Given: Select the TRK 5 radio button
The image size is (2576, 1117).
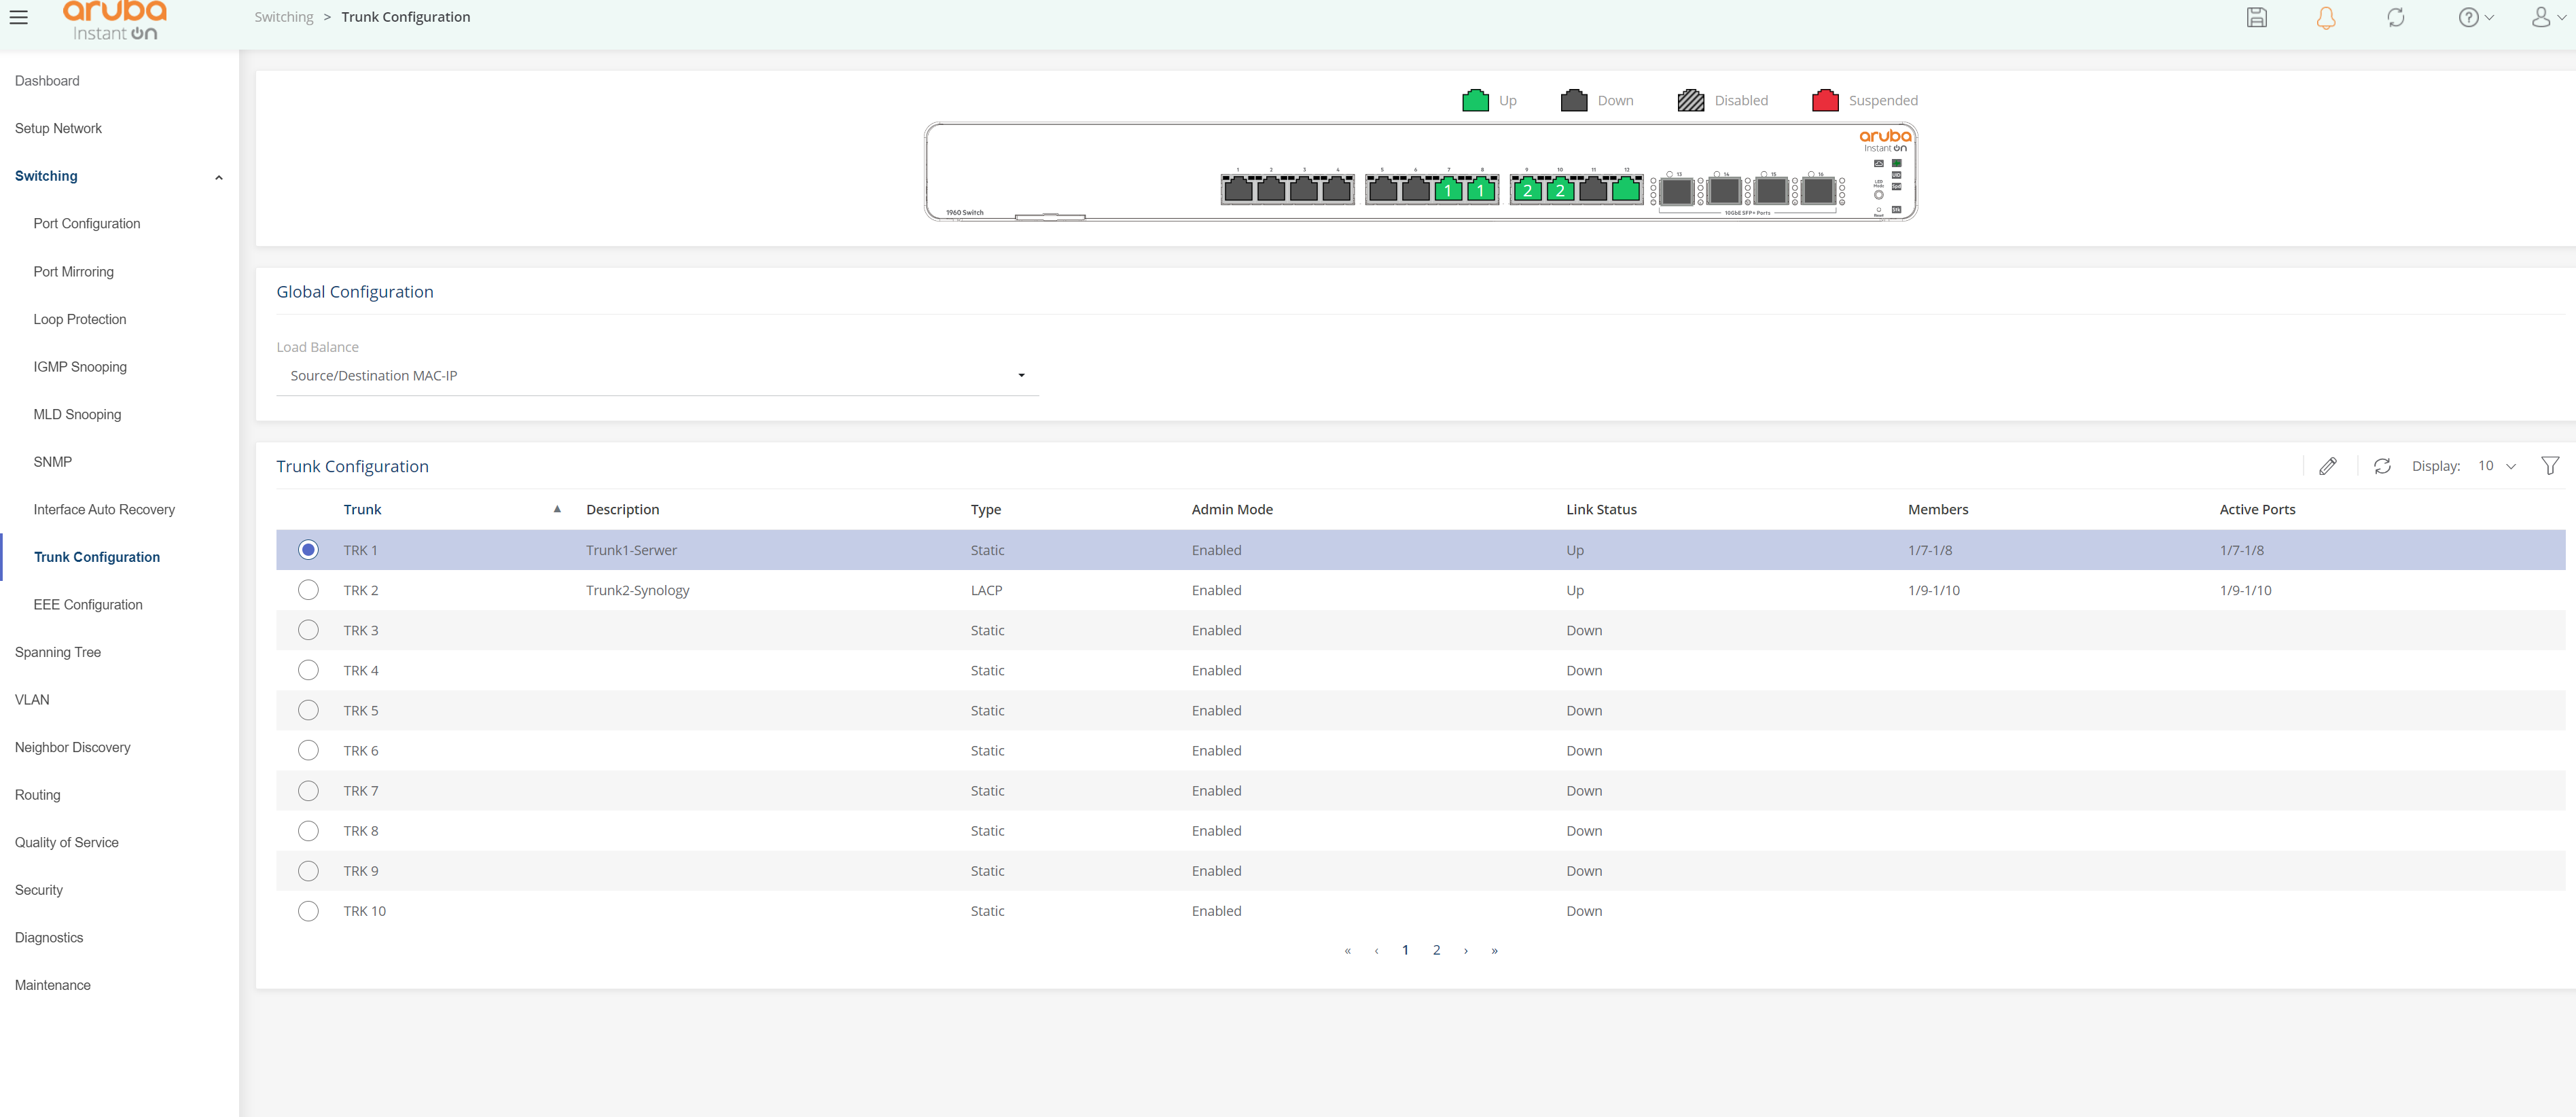Looking at the screenshot, I should [308, 710].
